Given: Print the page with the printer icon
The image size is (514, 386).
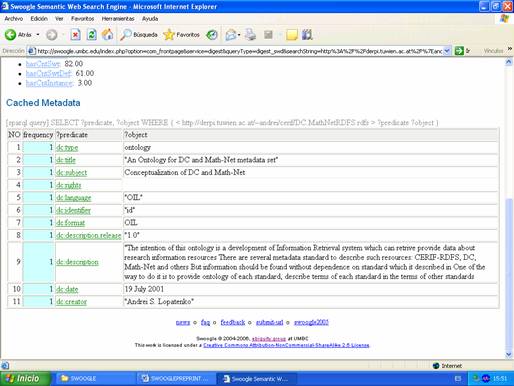Looking at the screenshot, I should point(251,35).
